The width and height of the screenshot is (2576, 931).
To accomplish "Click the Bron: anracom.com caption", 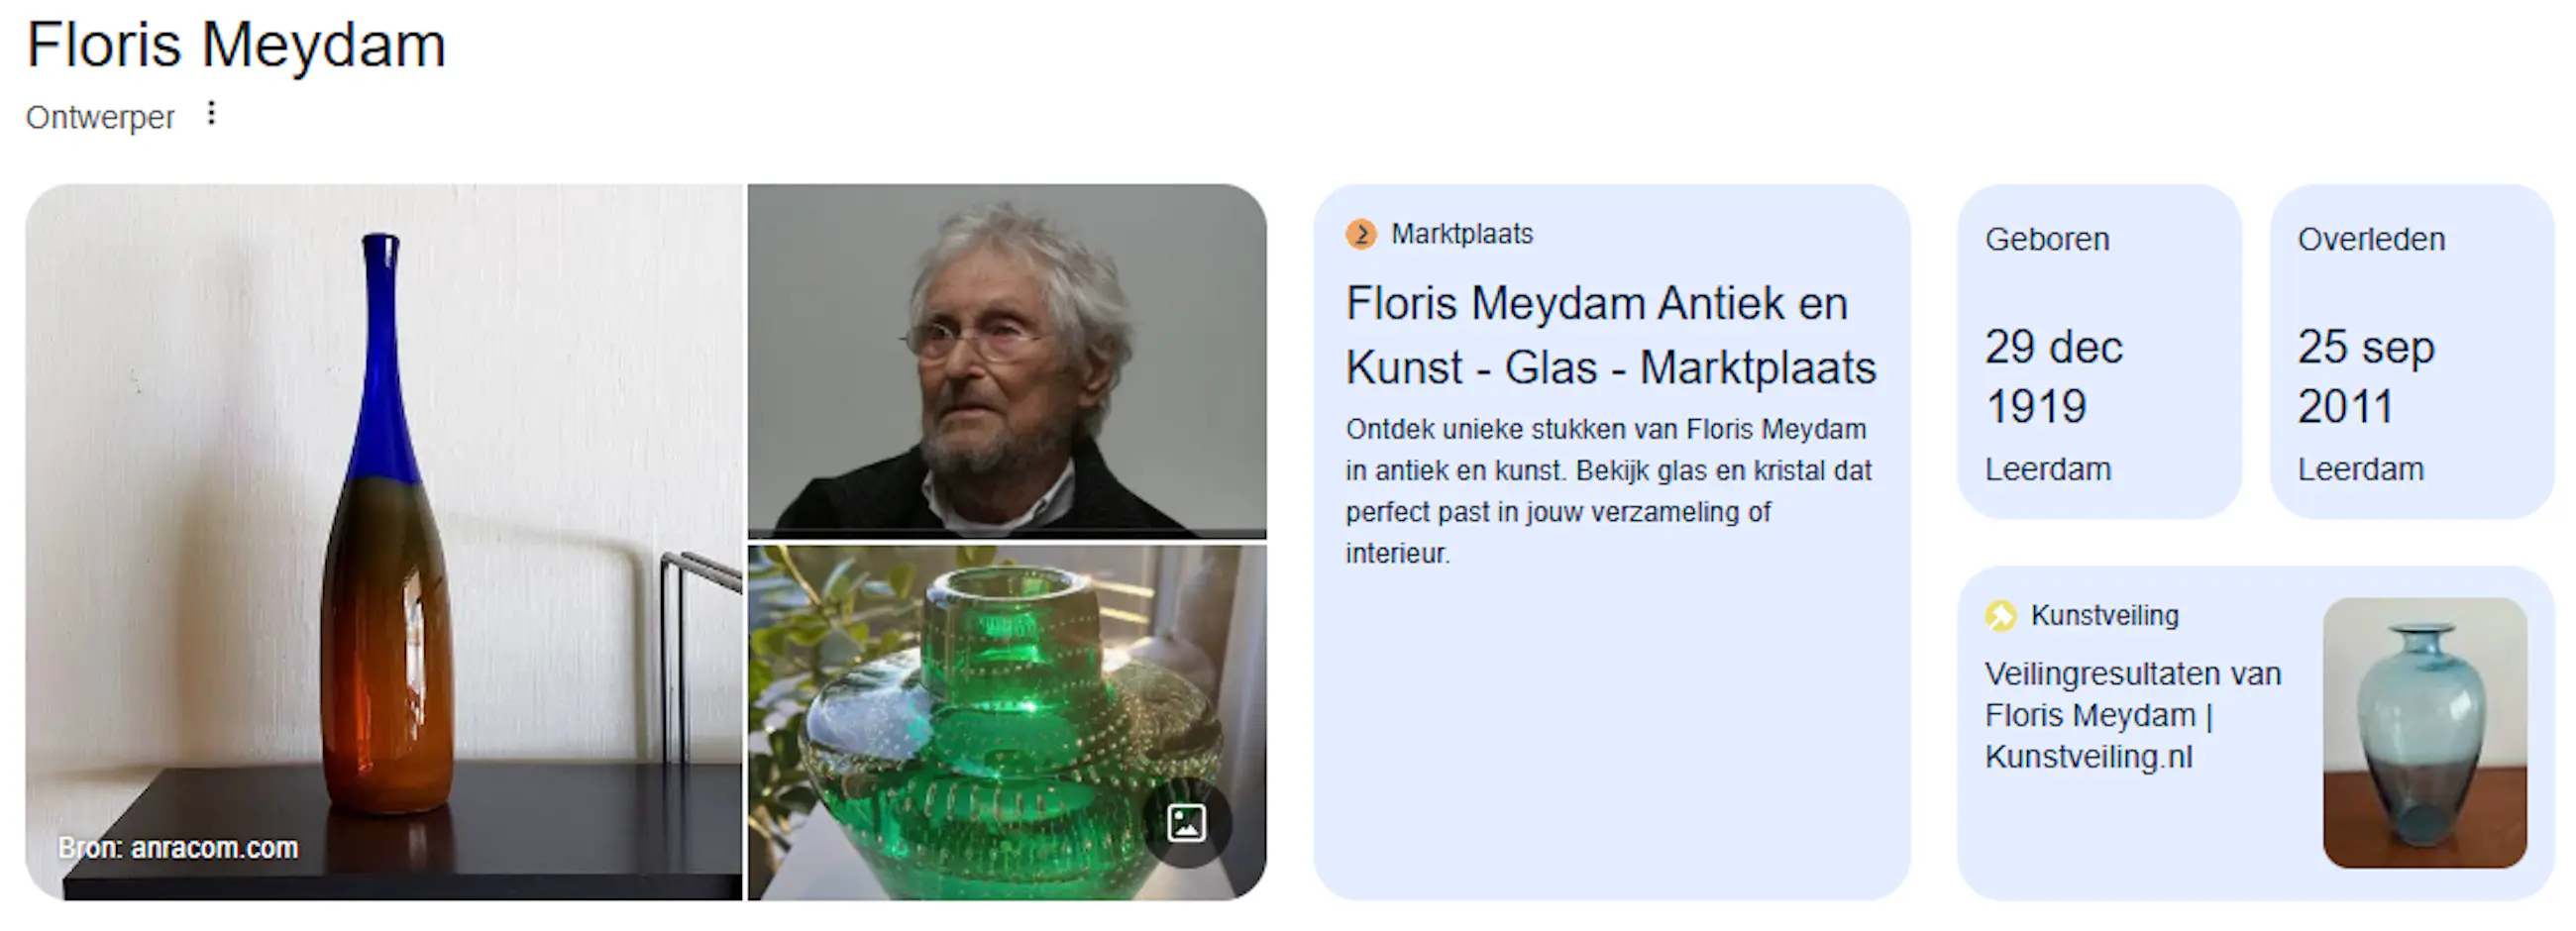I will pyautogui.click(x=178, y=848).
